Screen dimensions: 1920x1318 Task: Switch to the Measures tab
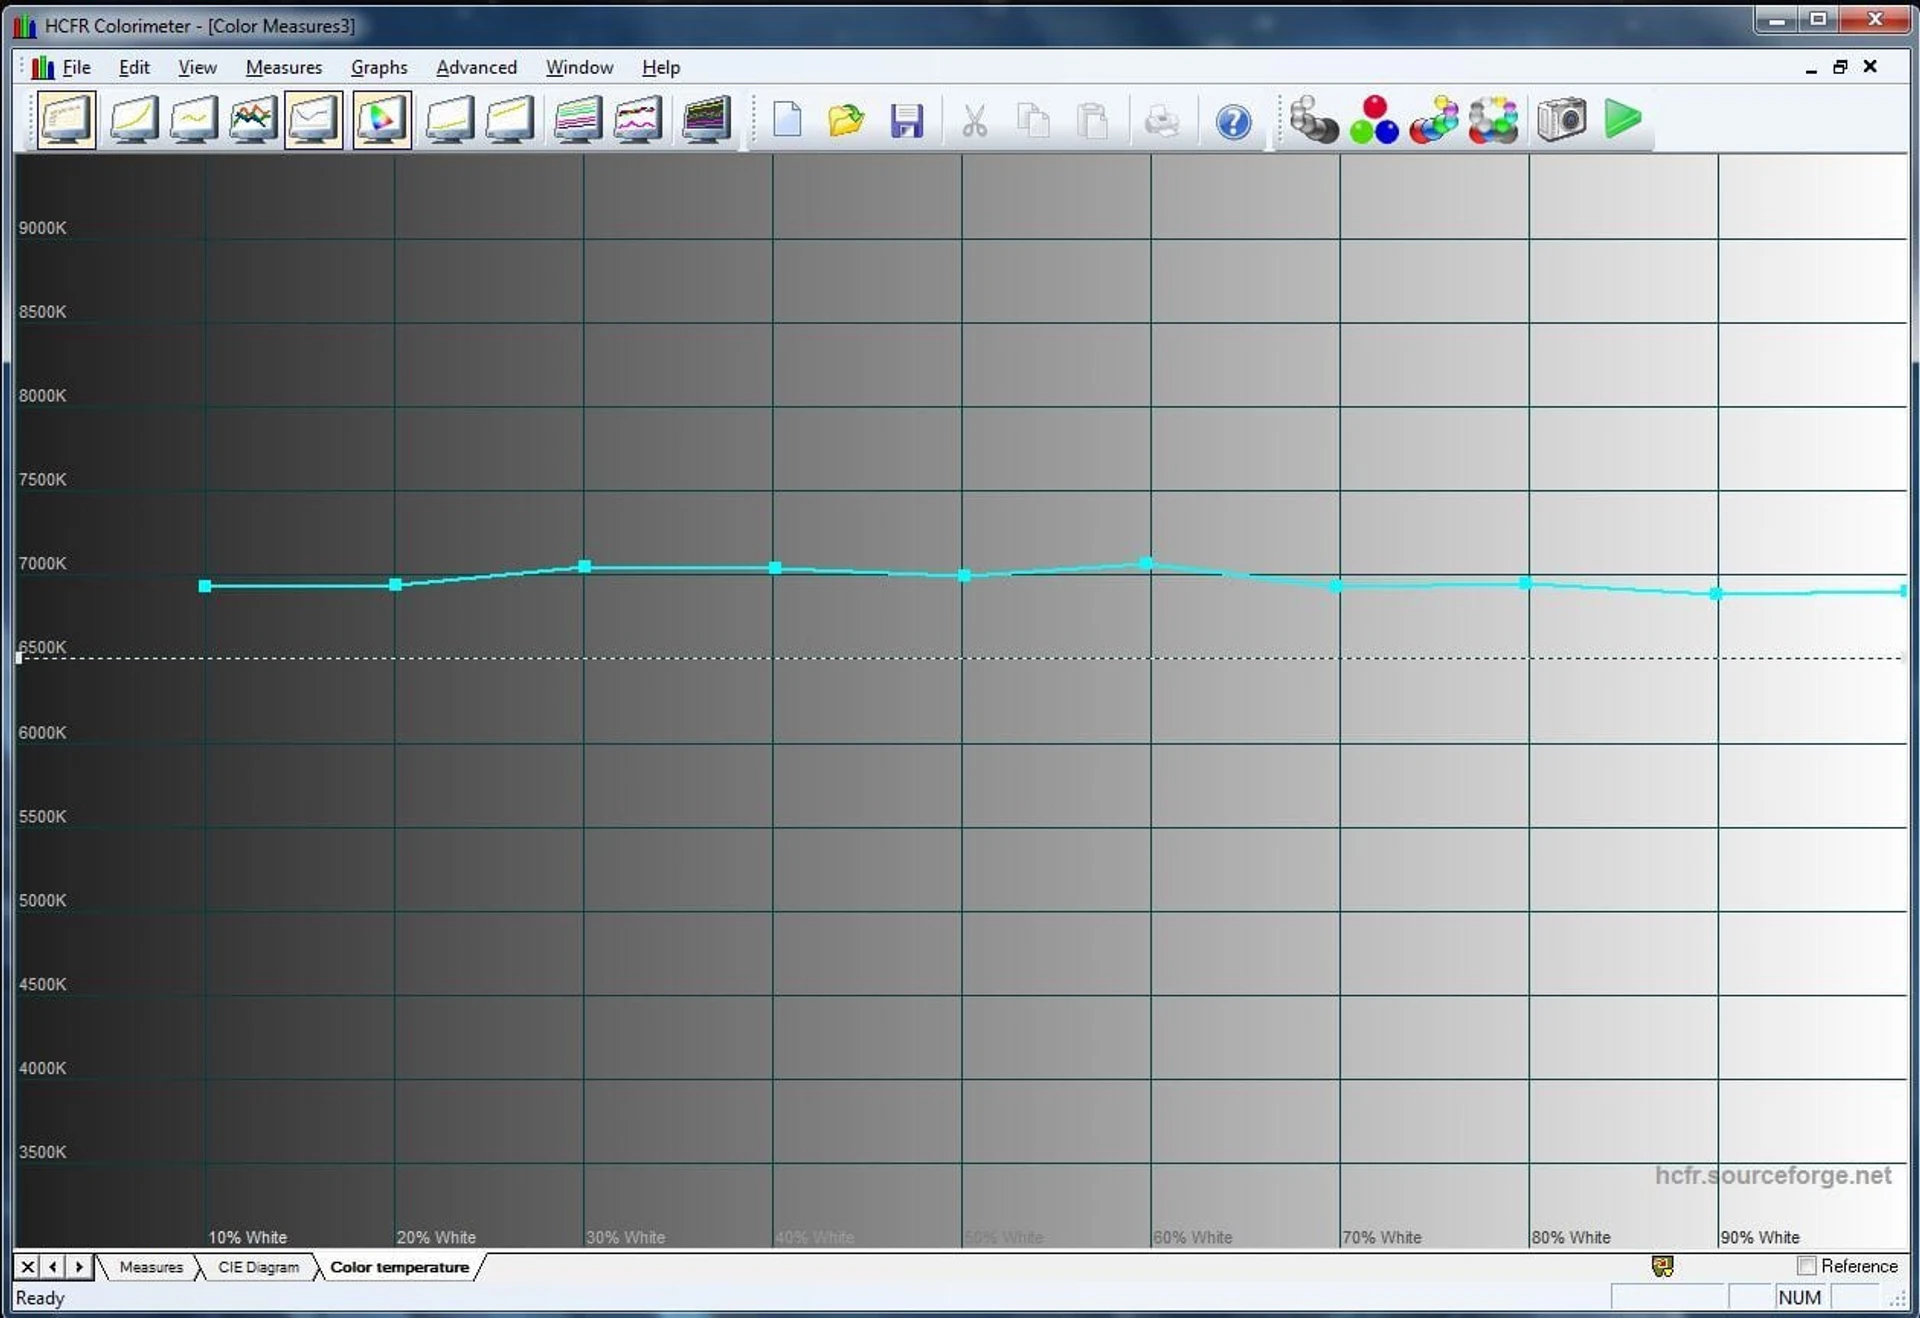(151, 1267)
